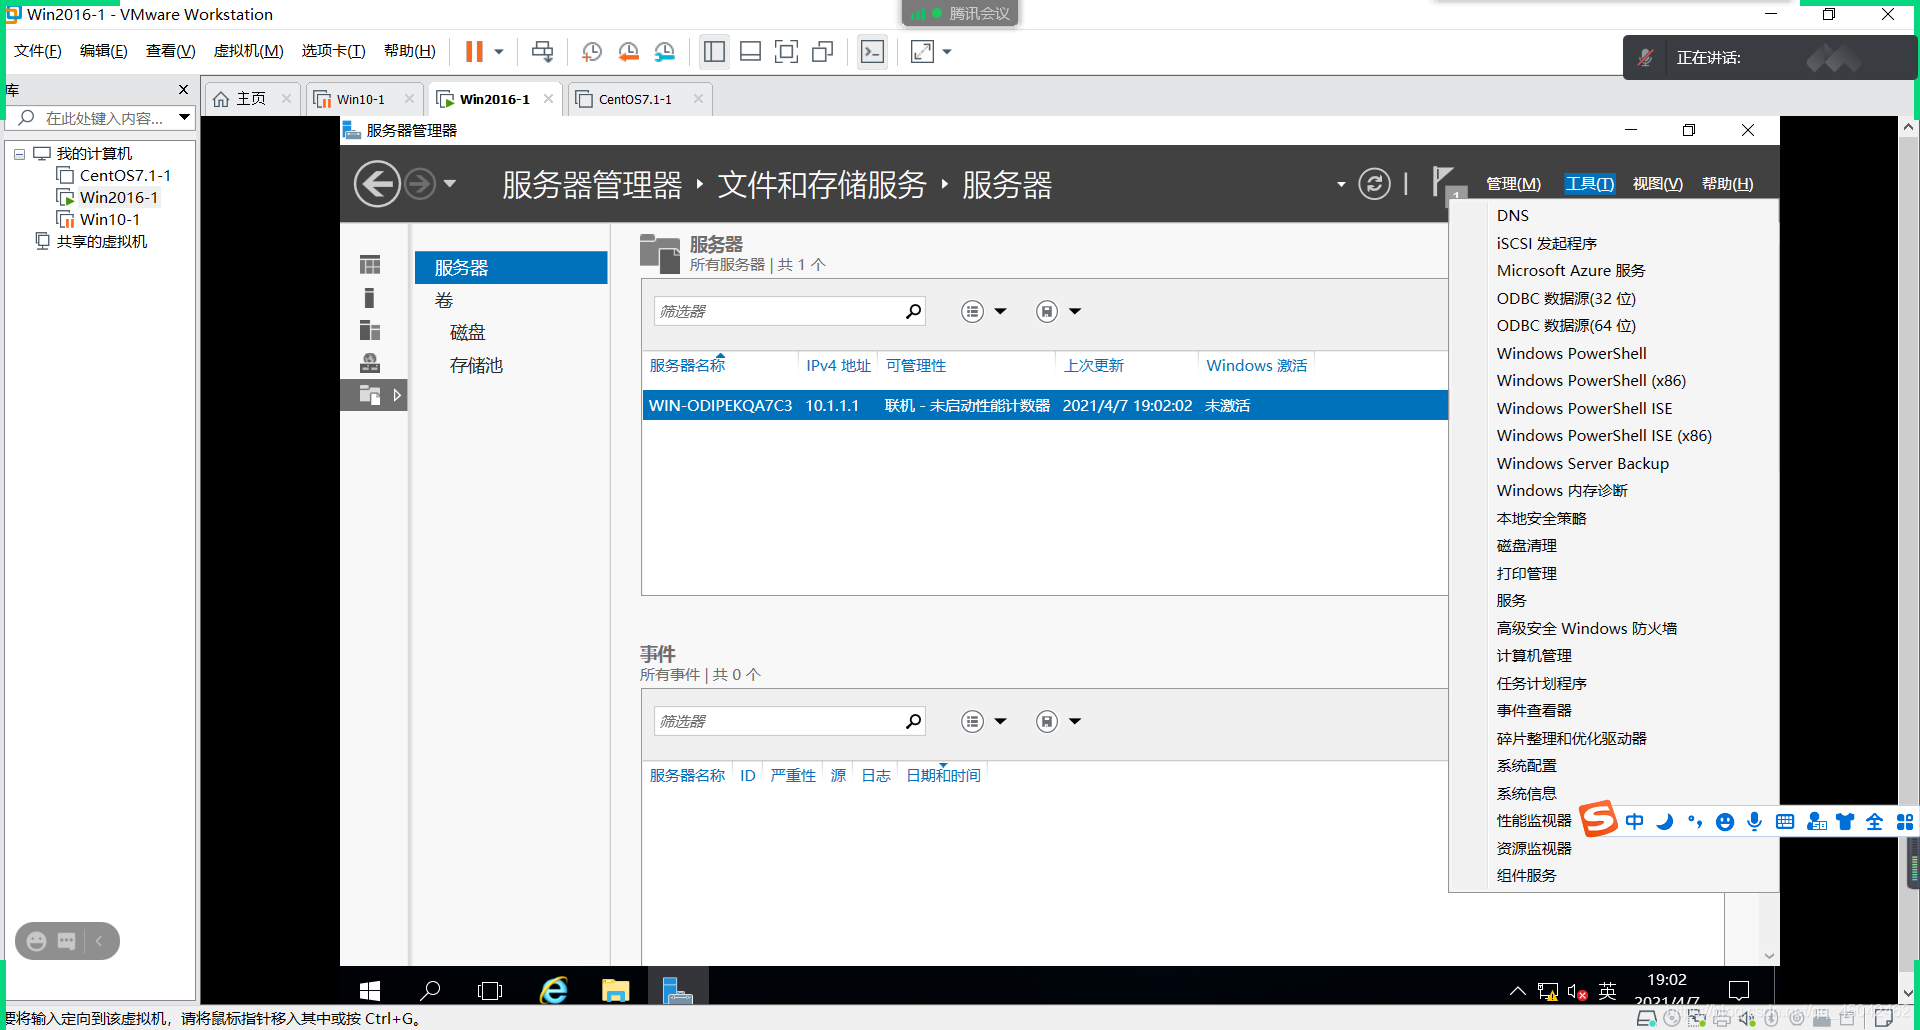This screenshot has height=1030, width=1920.
Task: Open servers saved queries dropdown
Action: (x=1058, y=311)
